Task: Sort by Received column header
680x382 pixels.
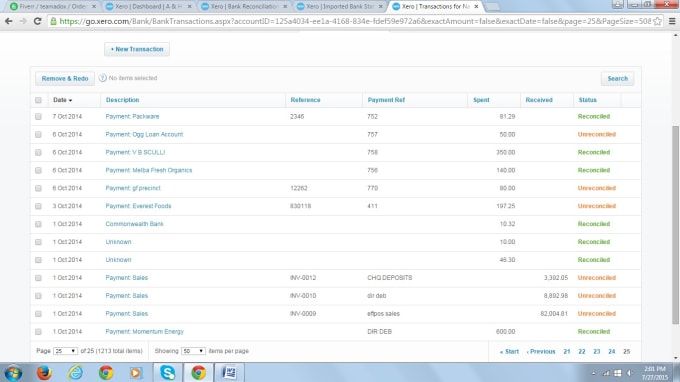Action: tap(539, 100)
